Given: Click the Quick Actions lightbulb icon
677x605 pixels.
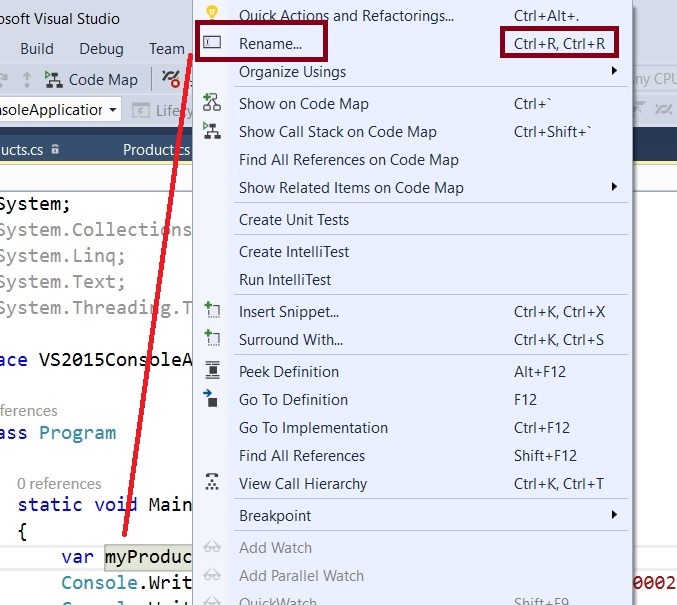Looking at the screenshot, I should coord(211,13).
